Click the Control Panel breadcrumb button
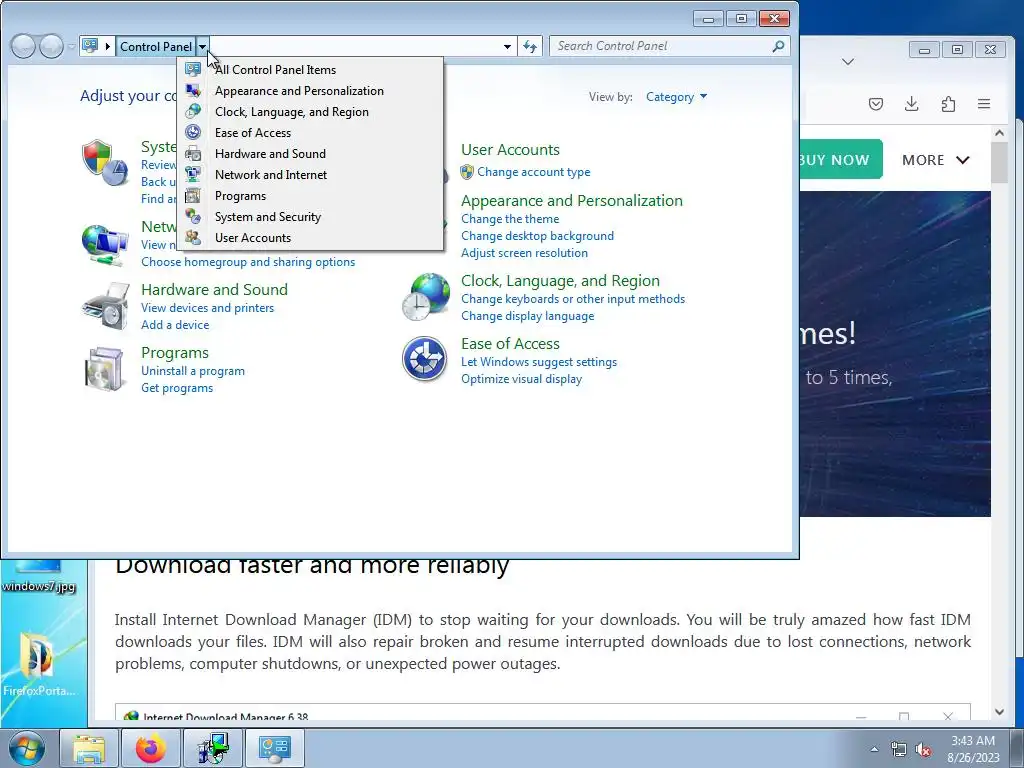The image size is (1024, 768). click(x=156, y=46)
